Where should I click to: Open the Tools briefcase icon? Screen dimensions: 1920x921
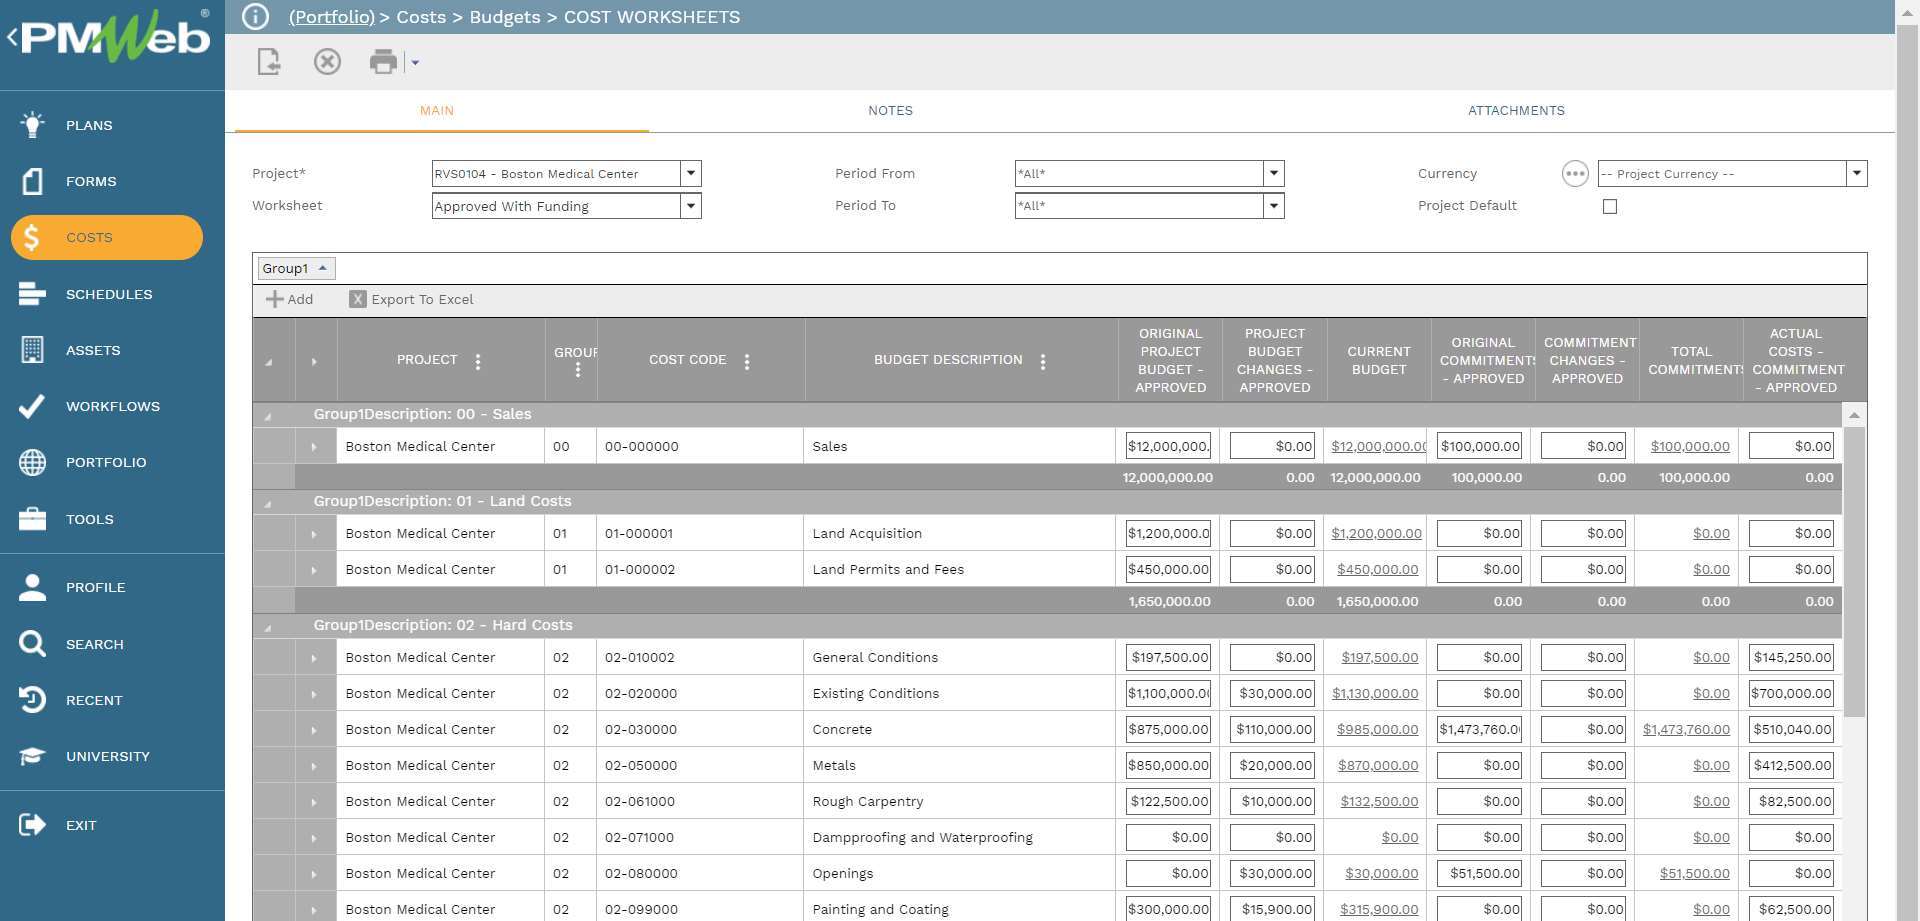32,519
